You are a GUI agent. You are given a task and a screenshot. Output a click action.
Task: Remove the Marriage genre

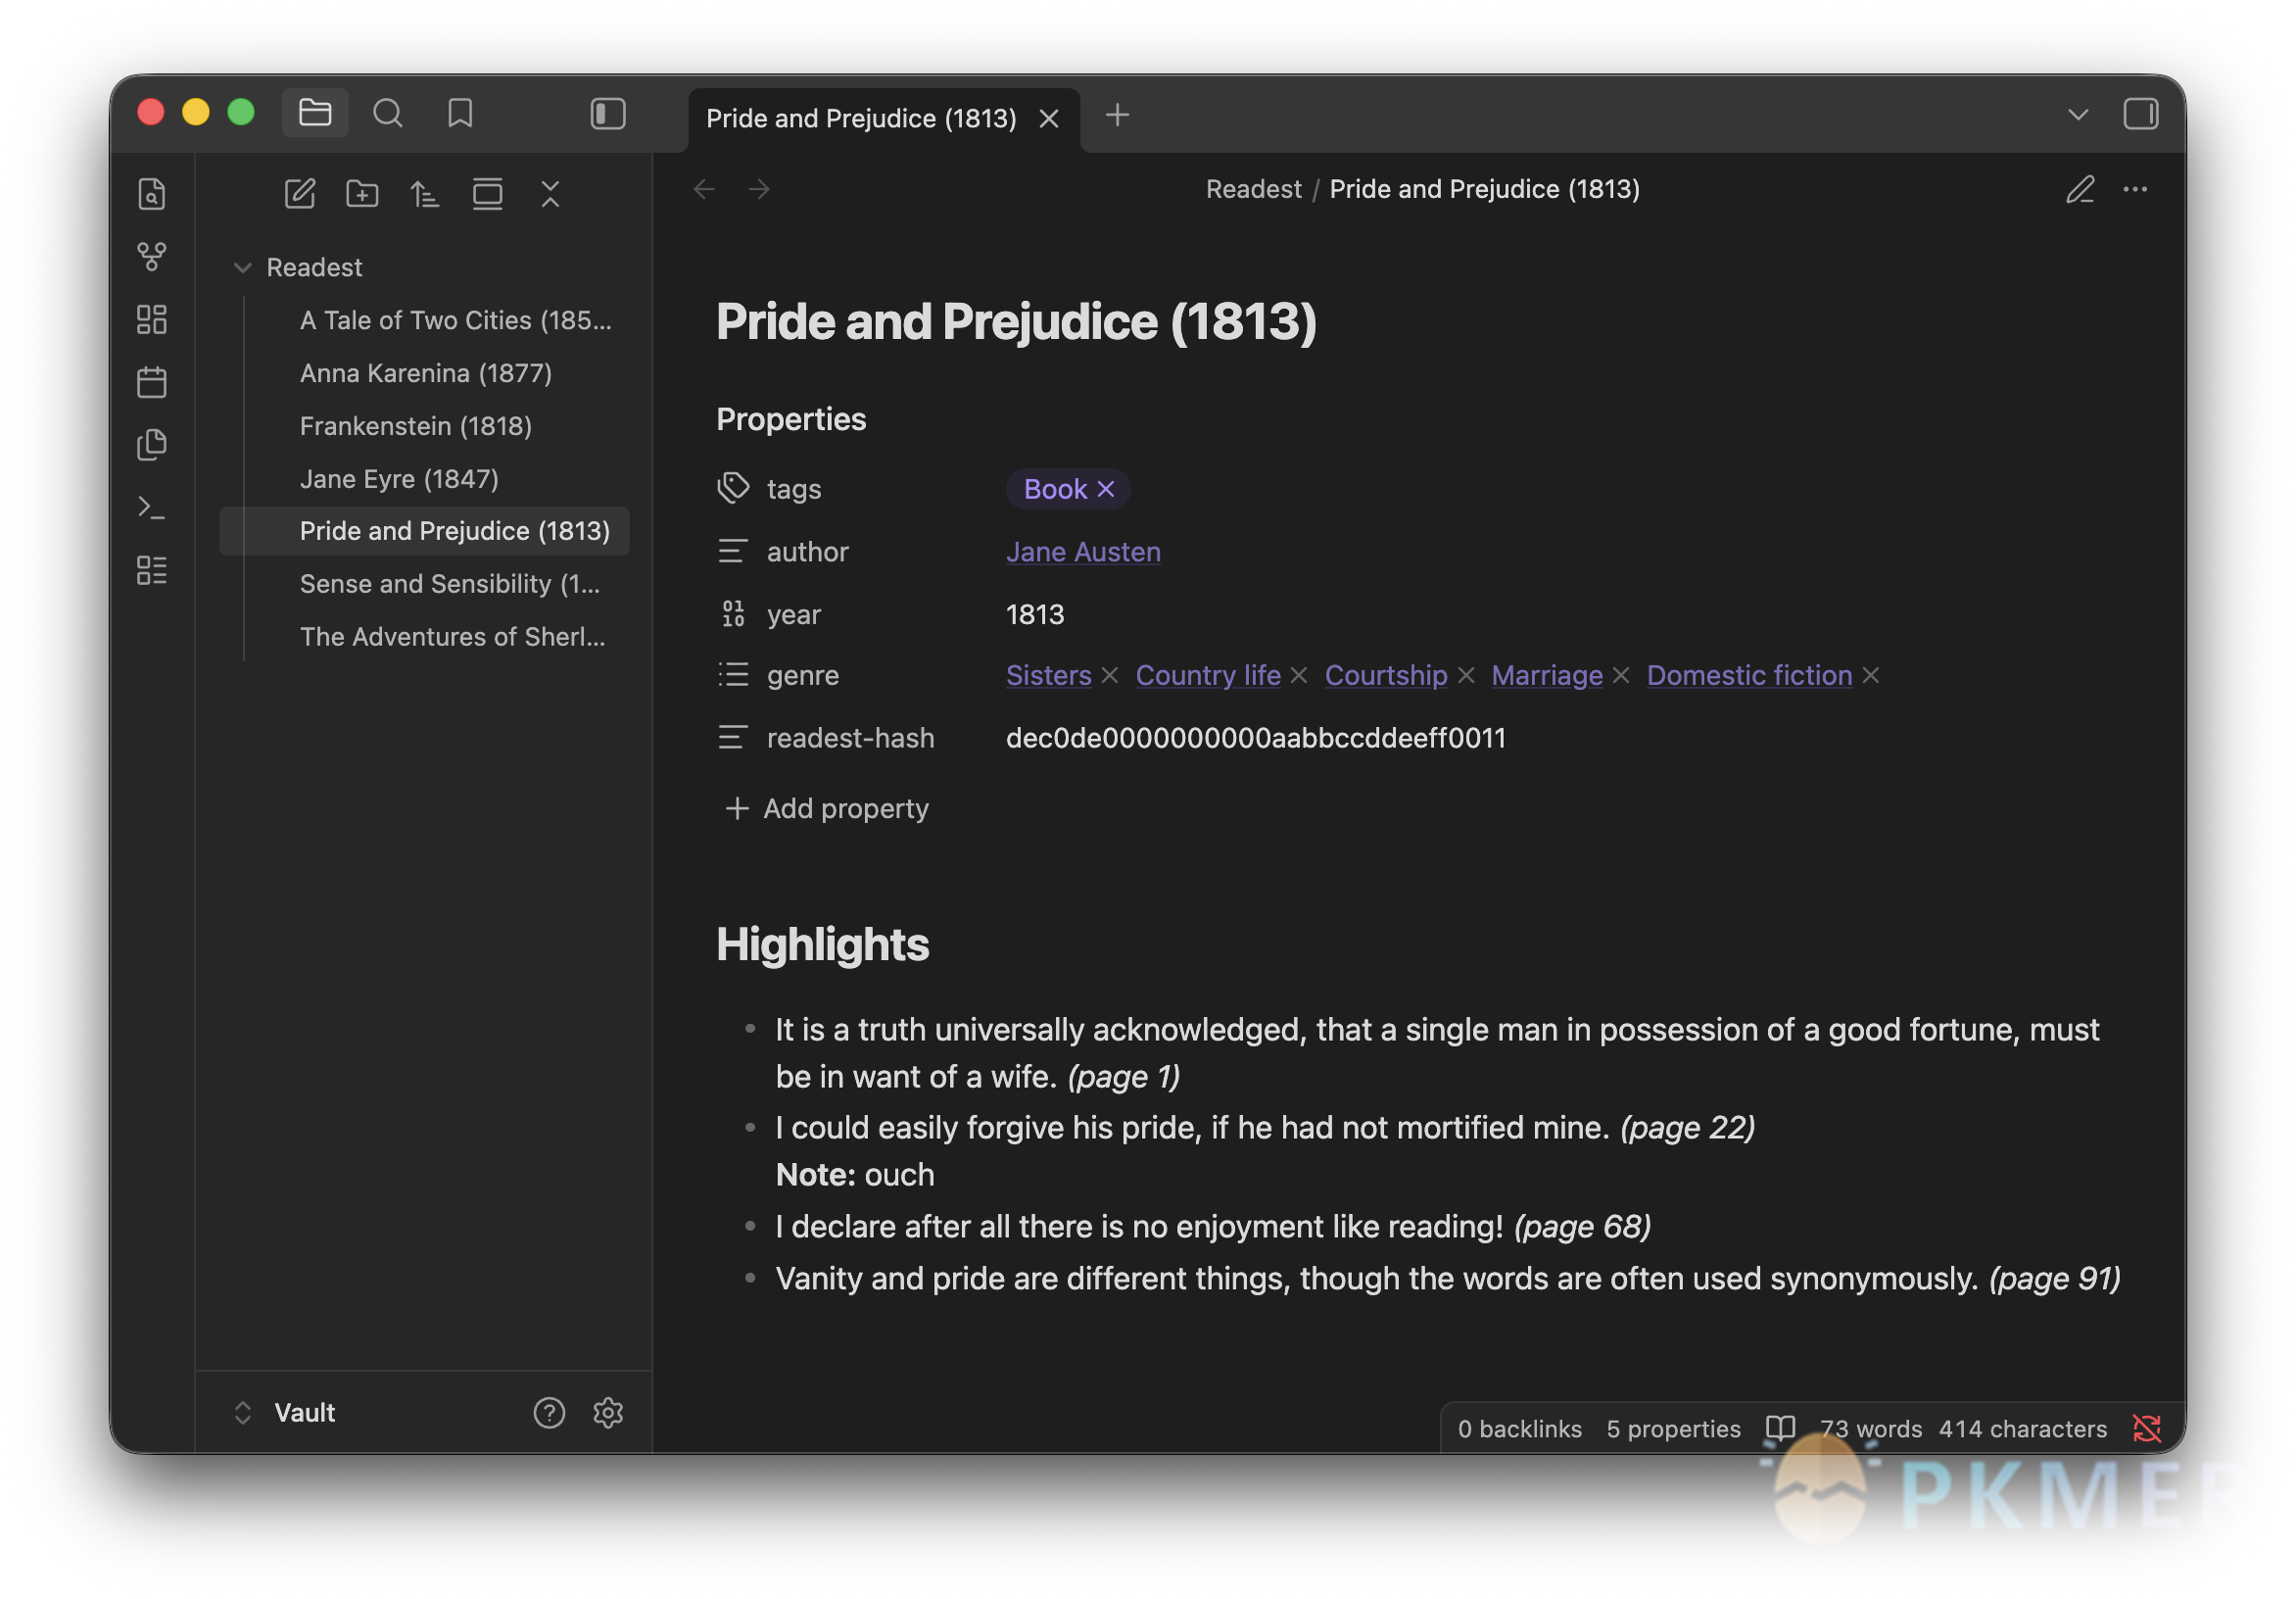(1621, 676)
